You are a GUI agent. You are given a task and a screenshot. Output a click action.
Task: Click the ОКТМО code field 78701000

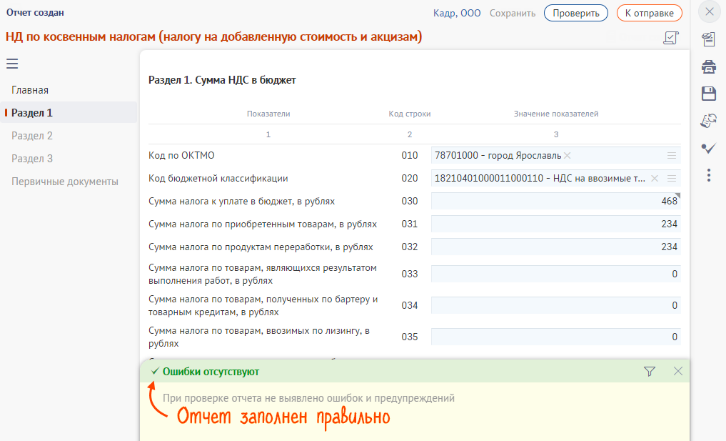click(x=556, y=156)
